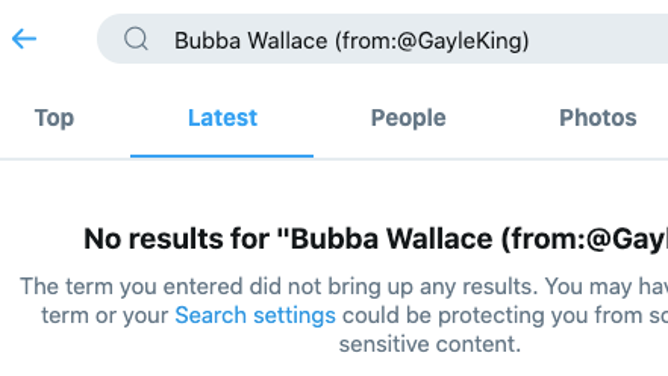Click the "(from:@Gay" part of the heading
668x376 pixels.
[584, 239]
